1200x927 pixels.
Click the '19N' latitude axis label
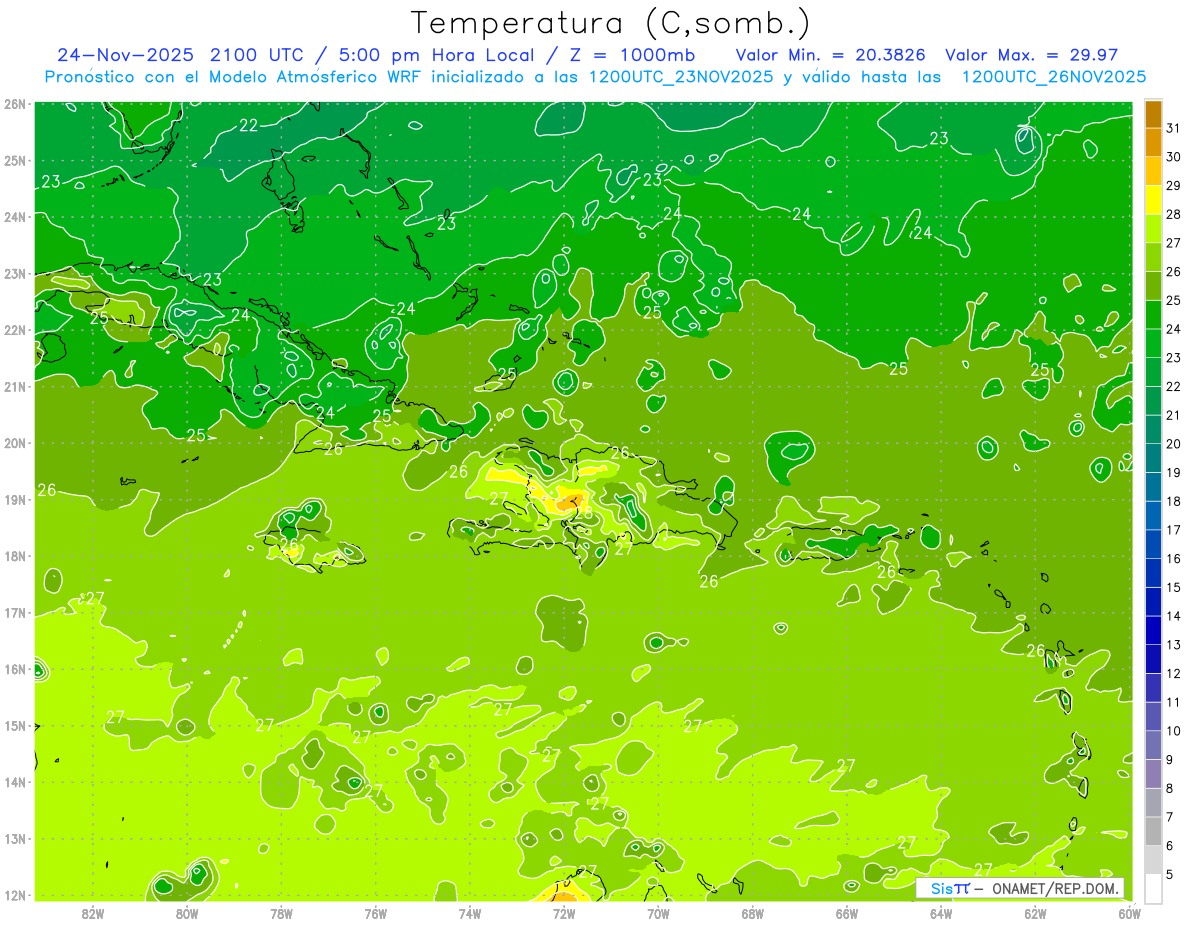[15, 499]
